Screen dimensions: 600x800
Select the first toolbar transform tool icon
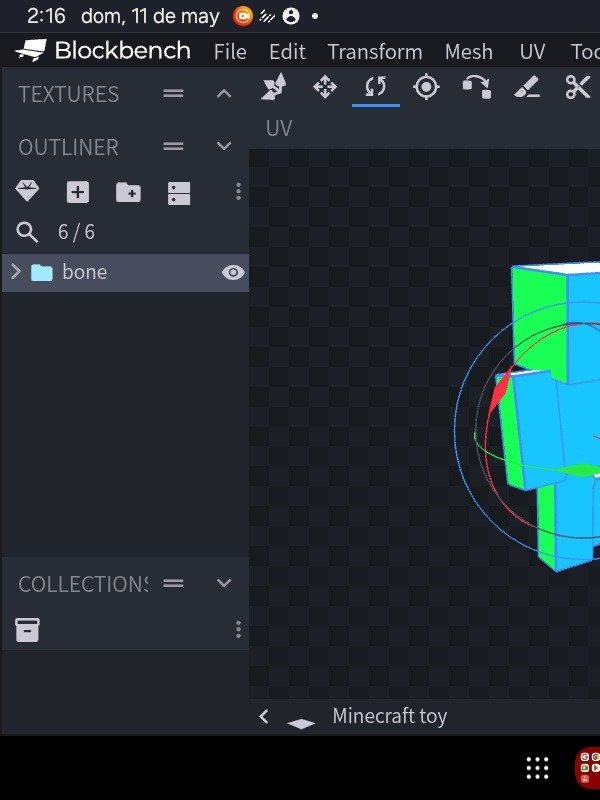[274, 87]
